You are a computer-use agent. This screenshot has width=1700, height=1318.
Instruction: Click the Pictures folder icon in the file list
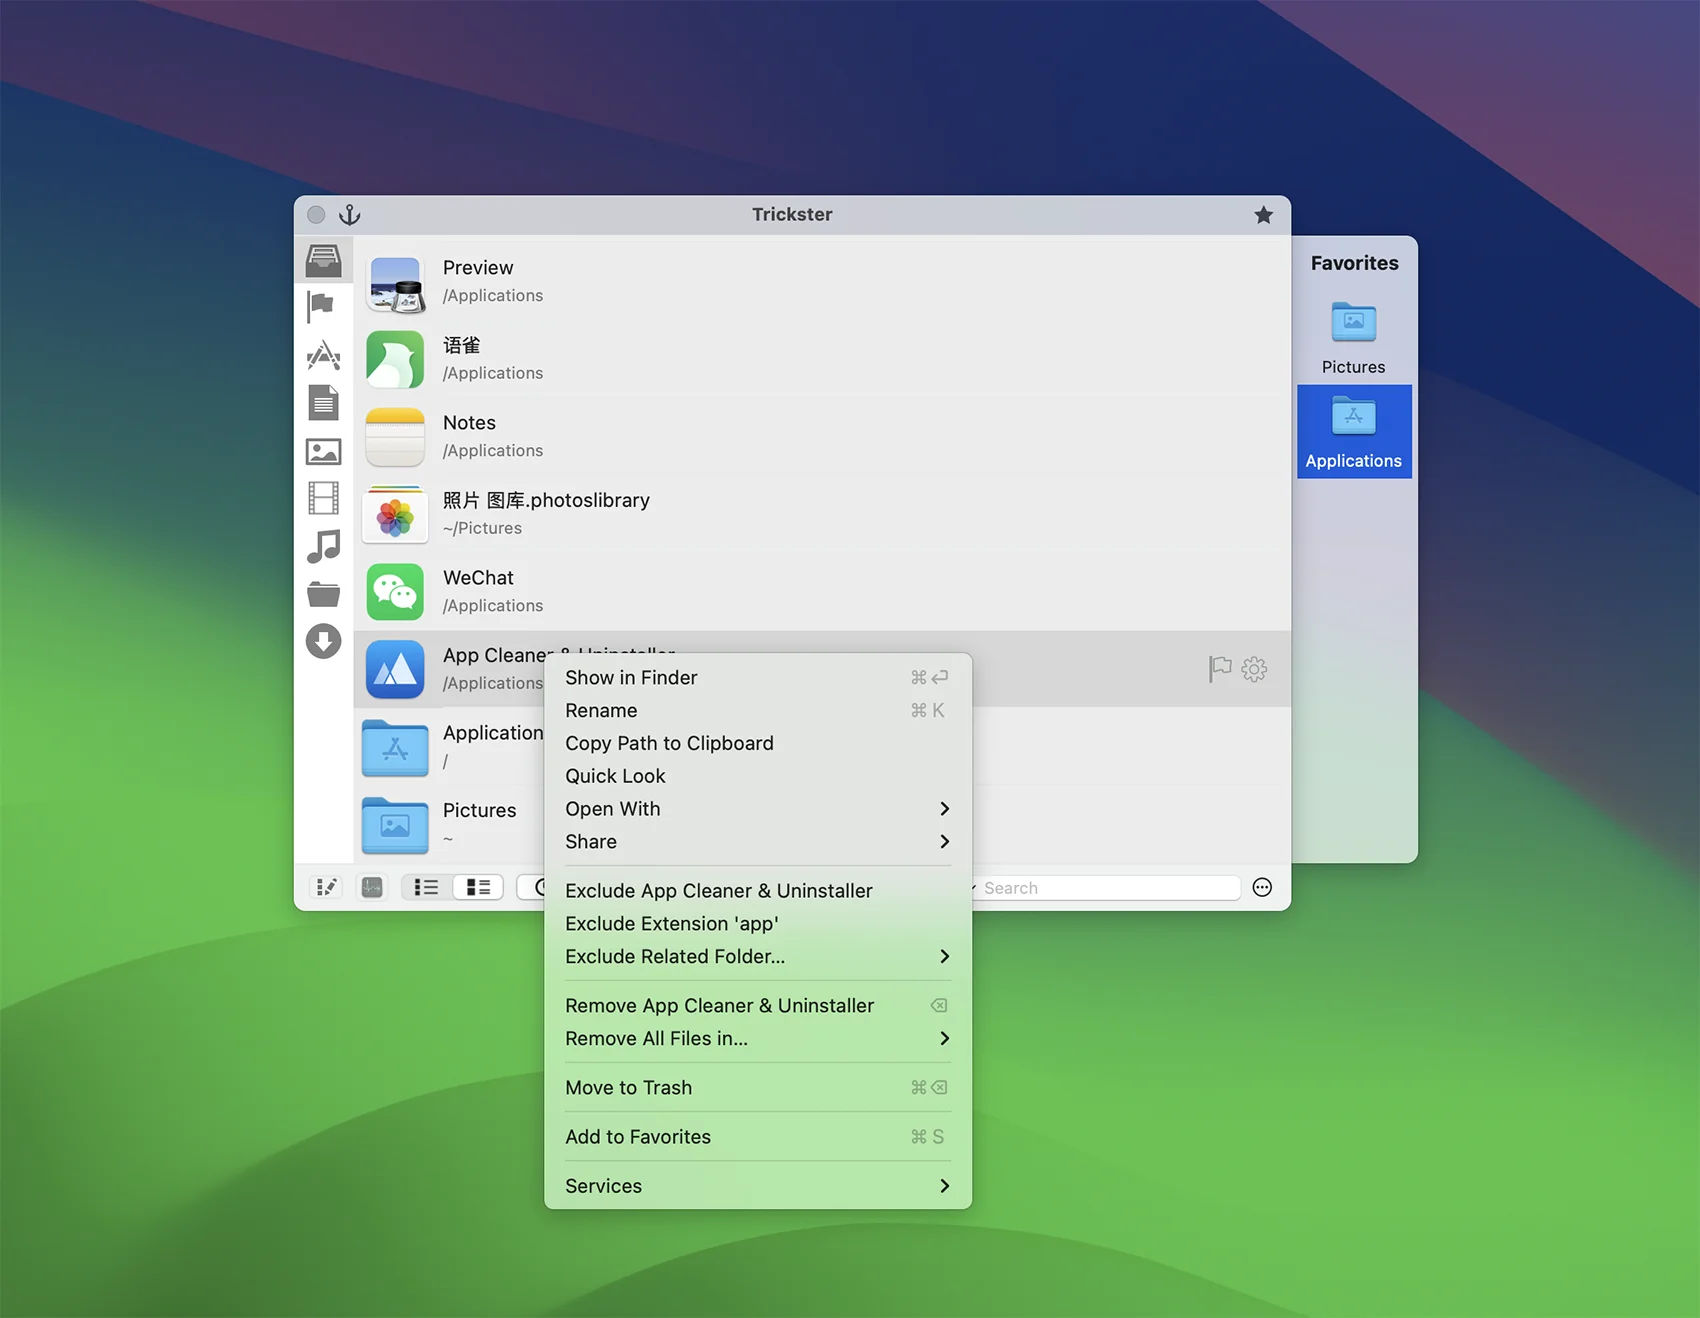[x=395, y=825]
